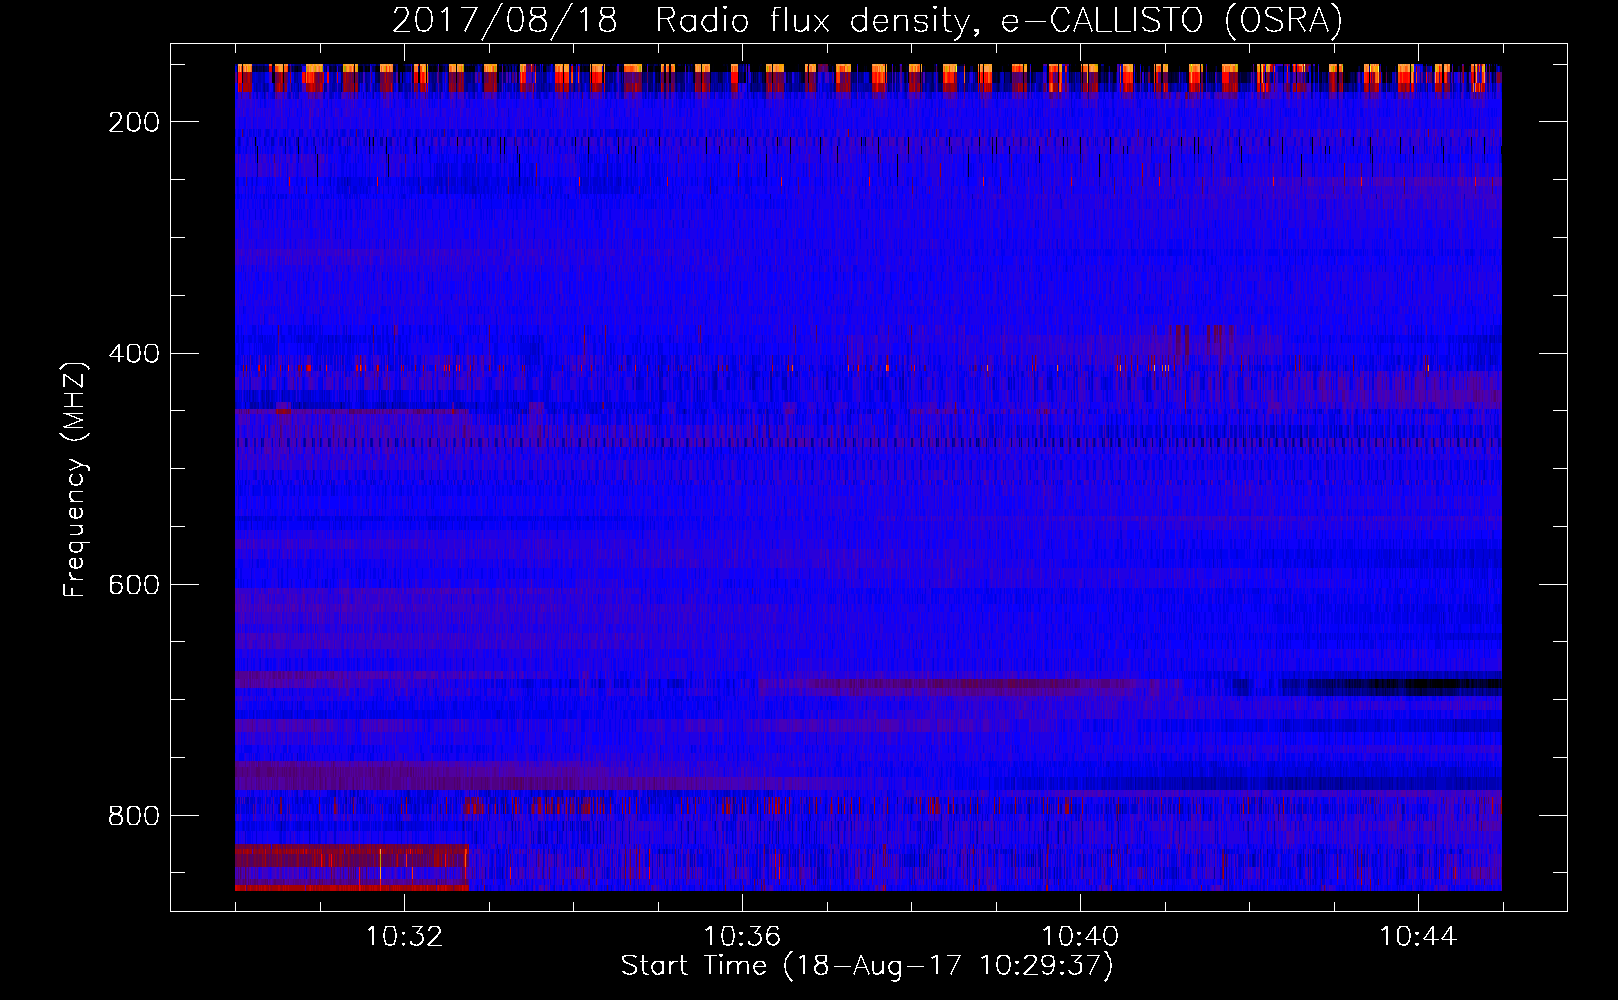Screen dimensions: 1618x1000
Task: Click the 600 frequency tick label
Action: 134,585
